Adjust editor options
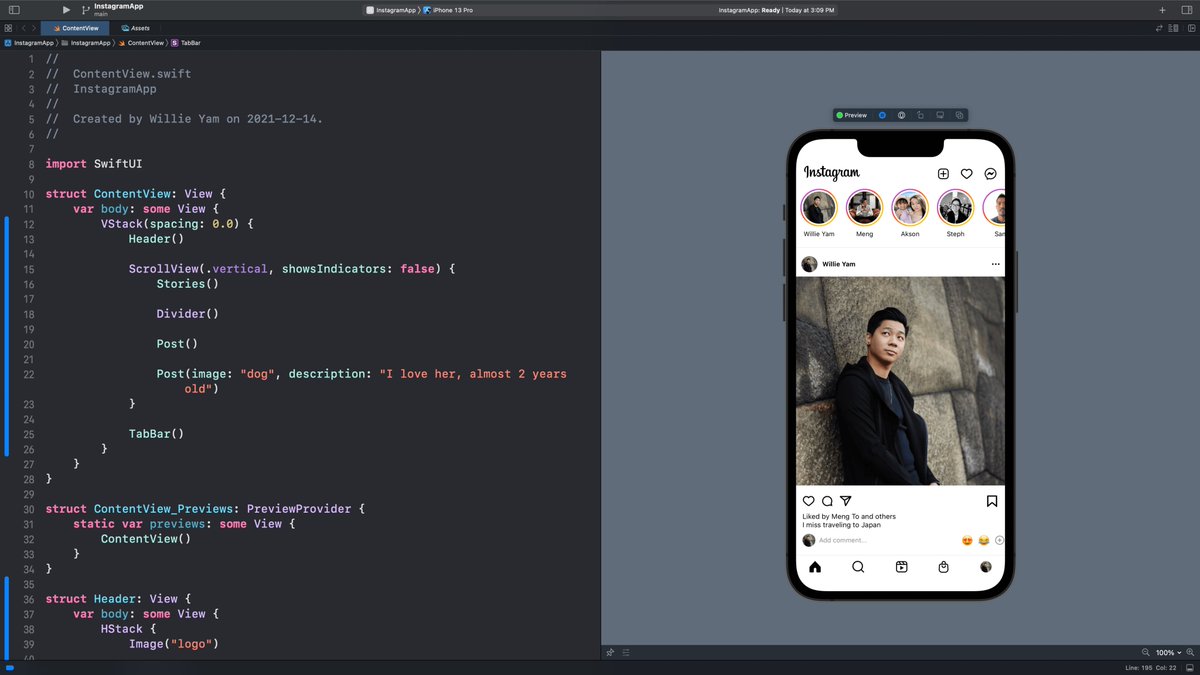1200x675 pixels. 1175,28
